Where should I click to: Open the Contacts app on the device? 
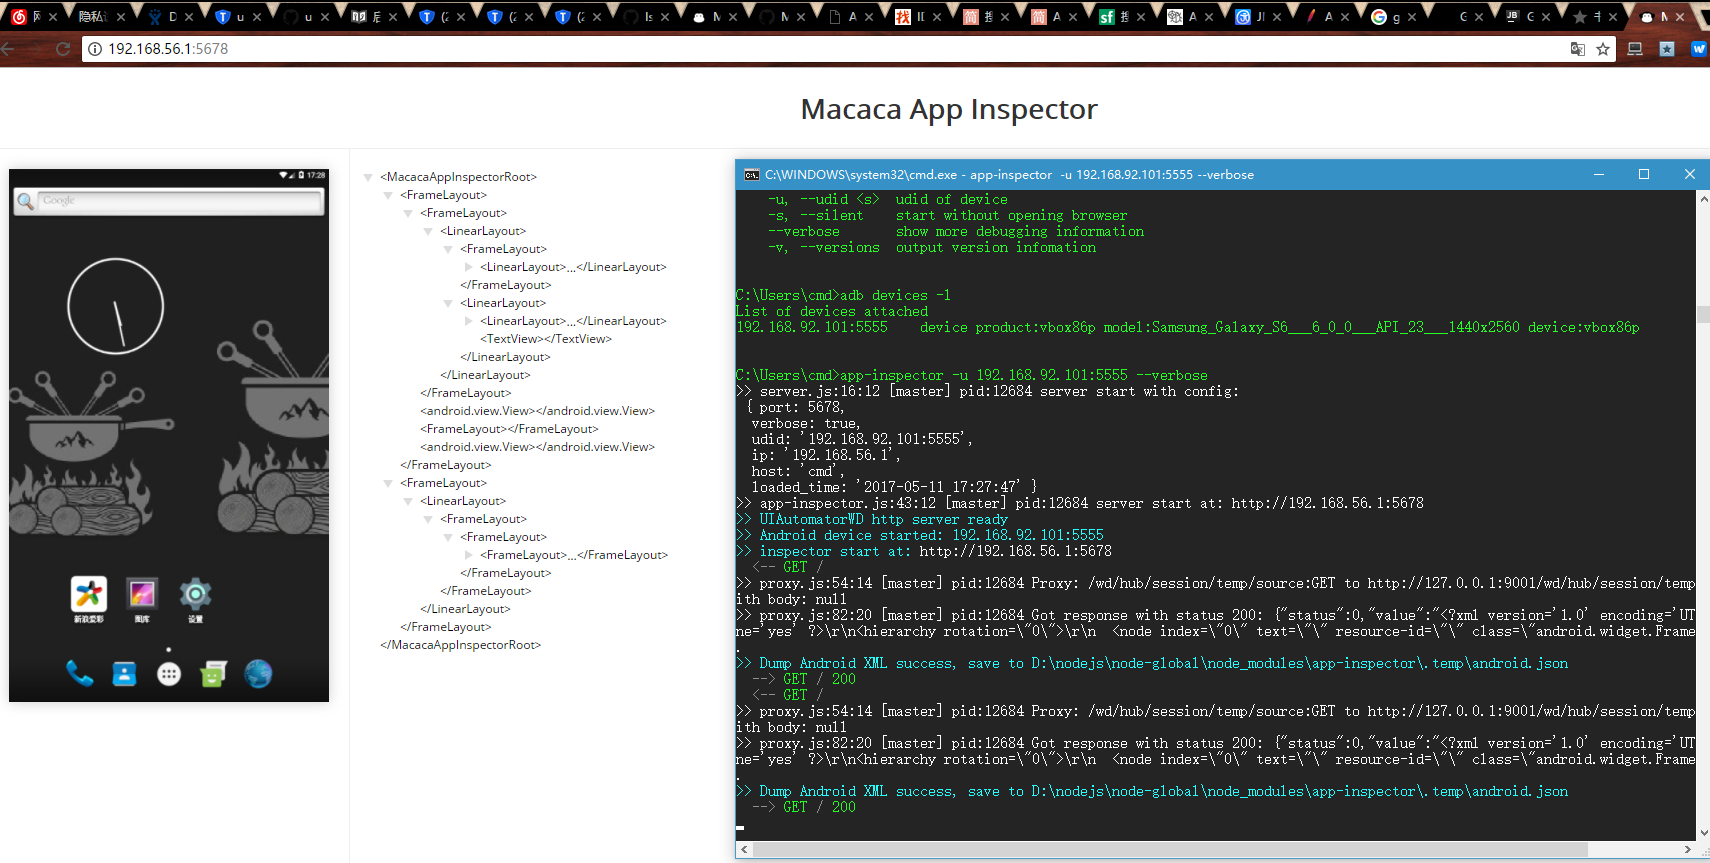pyautogui.click(x=124, y=674)
